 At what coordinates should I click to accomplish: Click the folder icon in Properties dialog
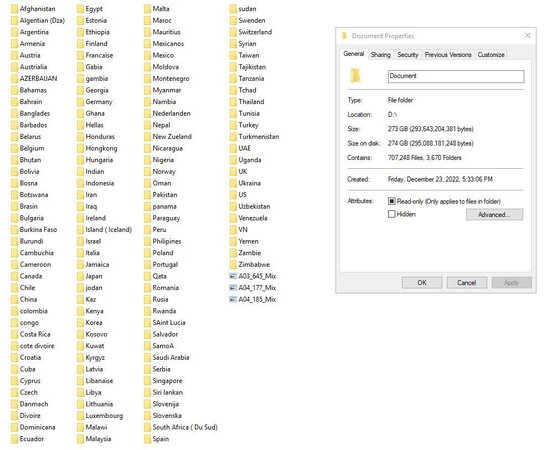[355, 76]
